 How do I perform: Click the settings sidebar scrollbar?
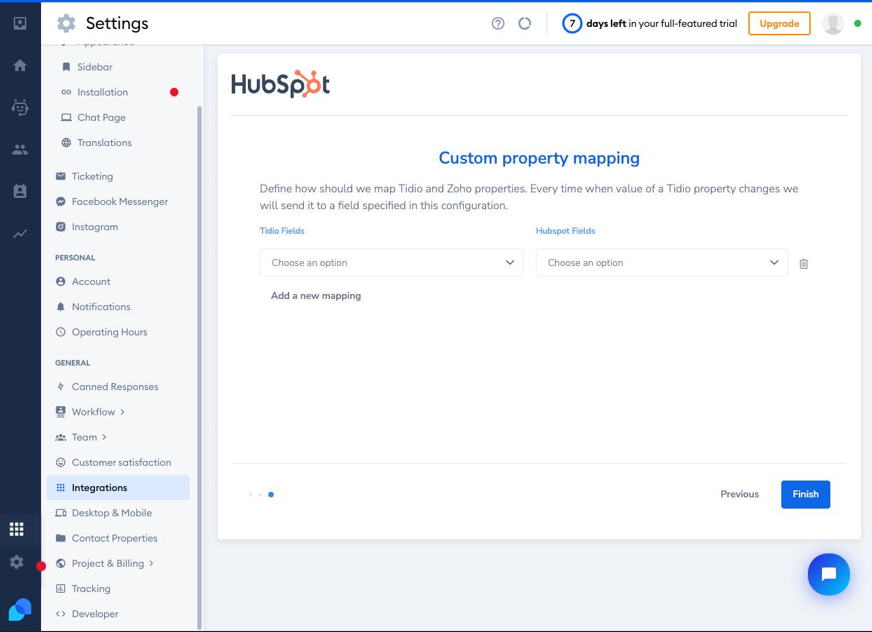pos(199,367)
